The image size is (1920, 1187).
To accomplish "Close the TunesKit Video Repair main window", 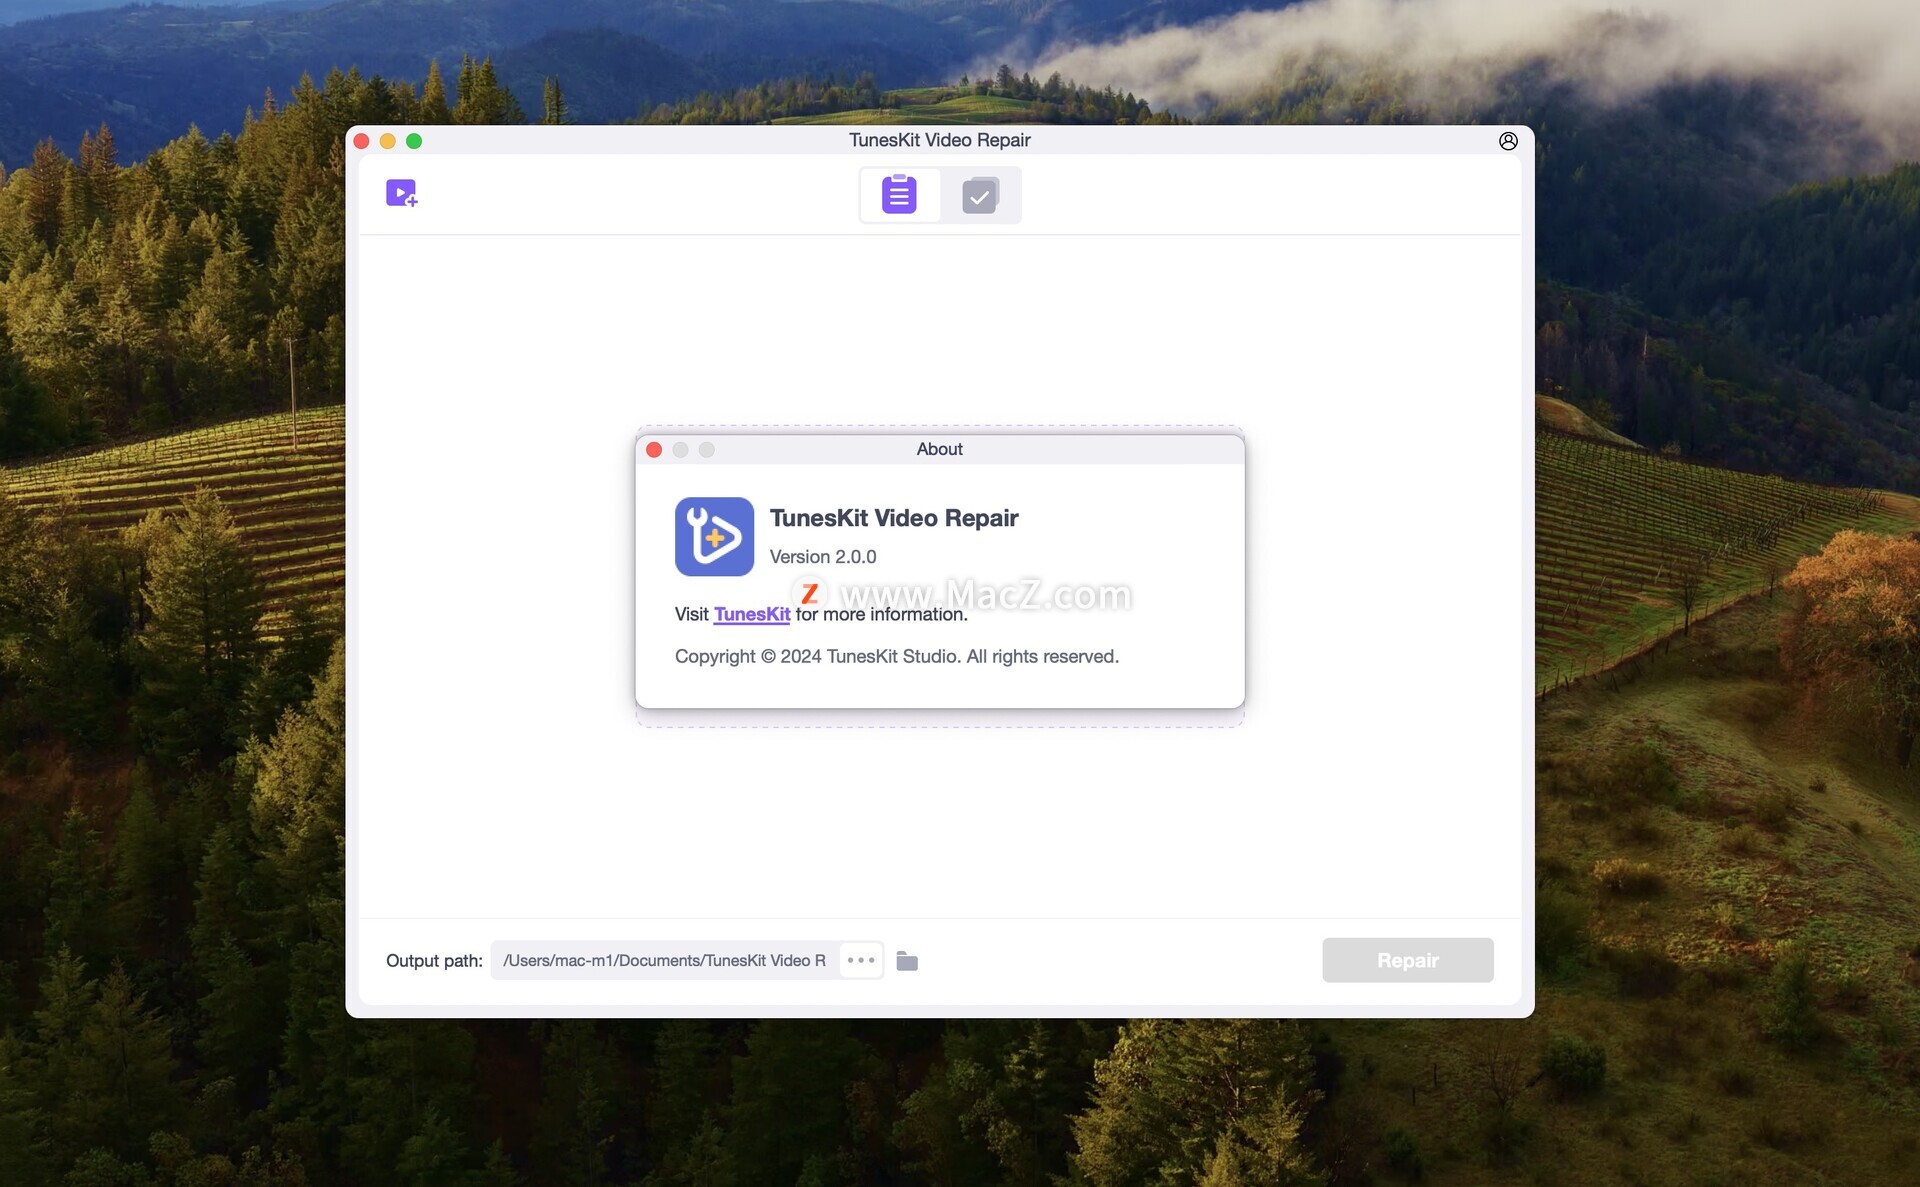I will click(362, 141).
